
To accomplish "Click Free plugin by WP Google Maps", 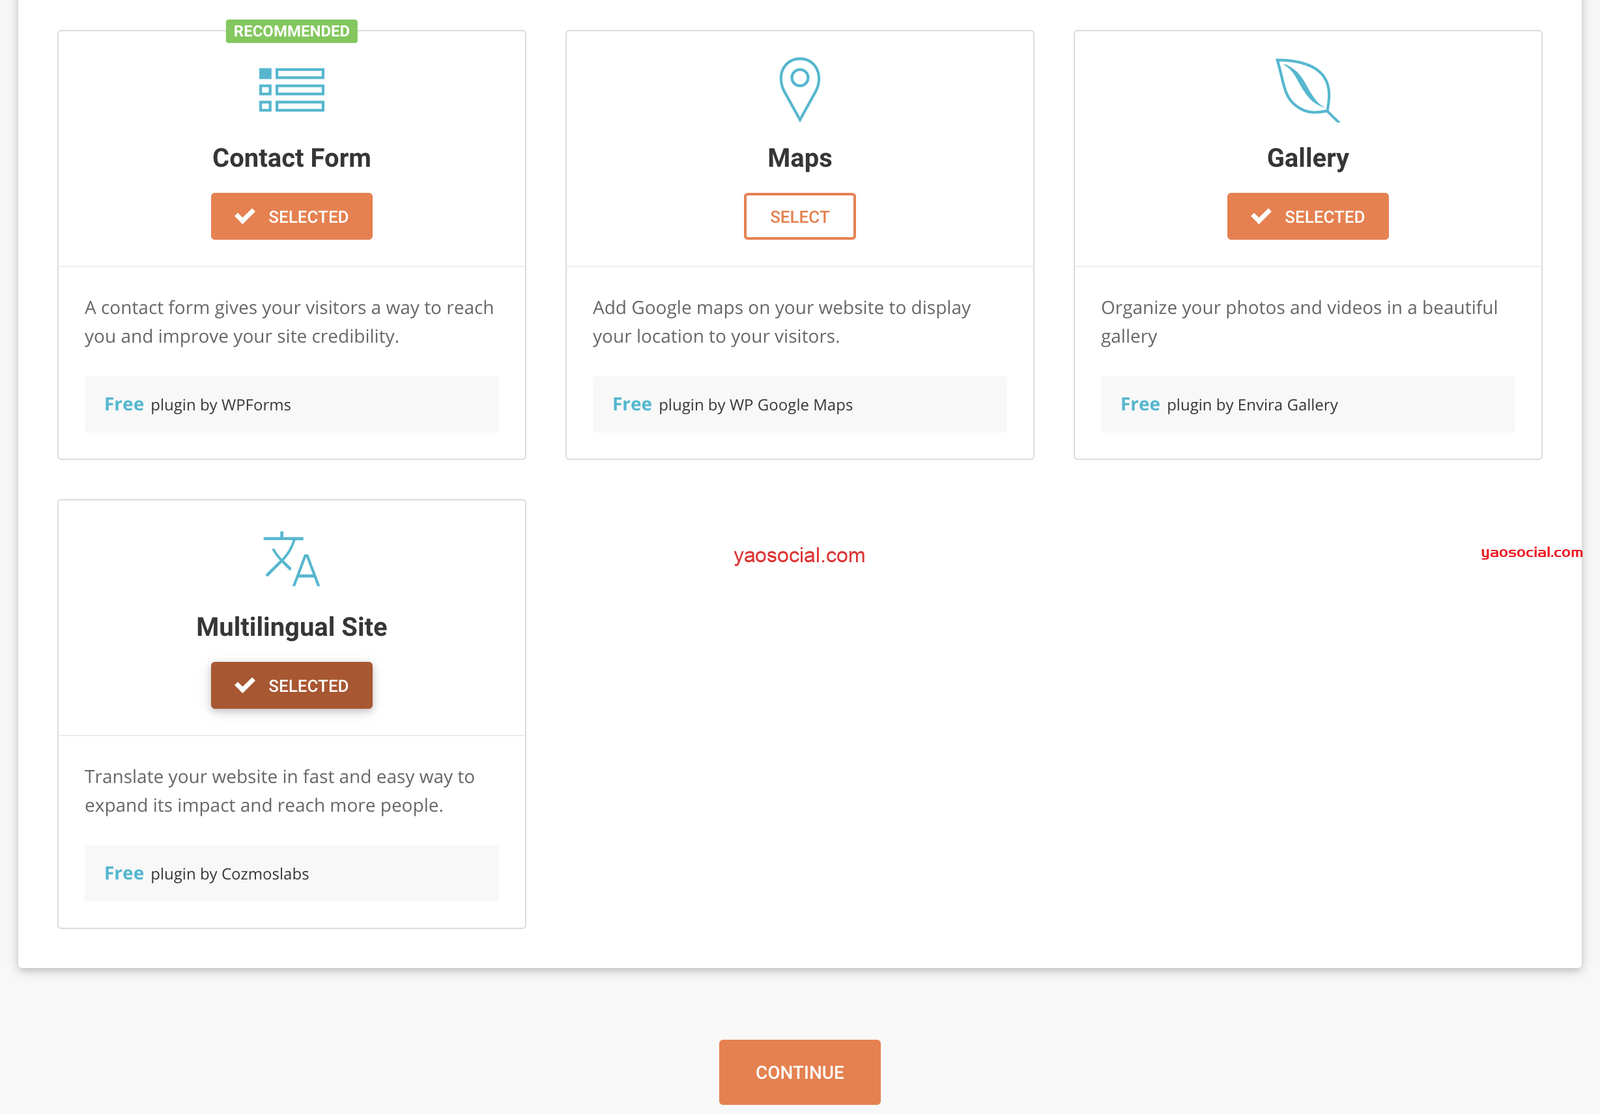I will [732, 405].
